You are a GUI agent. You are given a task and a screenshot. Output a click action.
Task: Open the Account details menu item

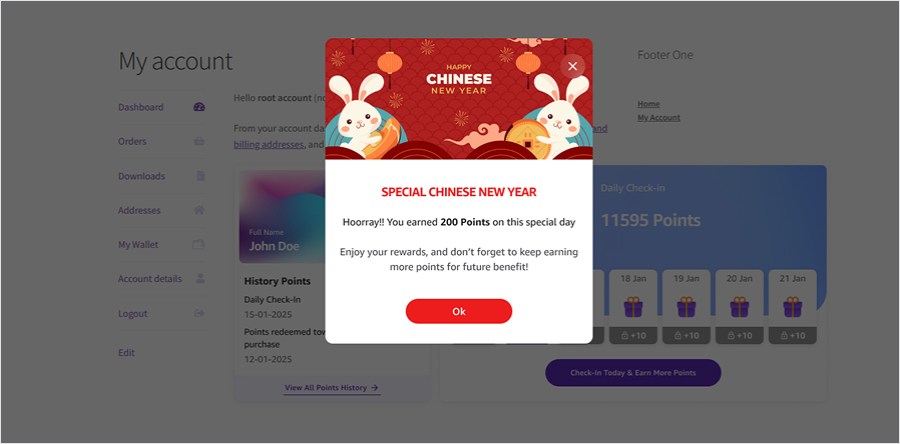[150, 279]
